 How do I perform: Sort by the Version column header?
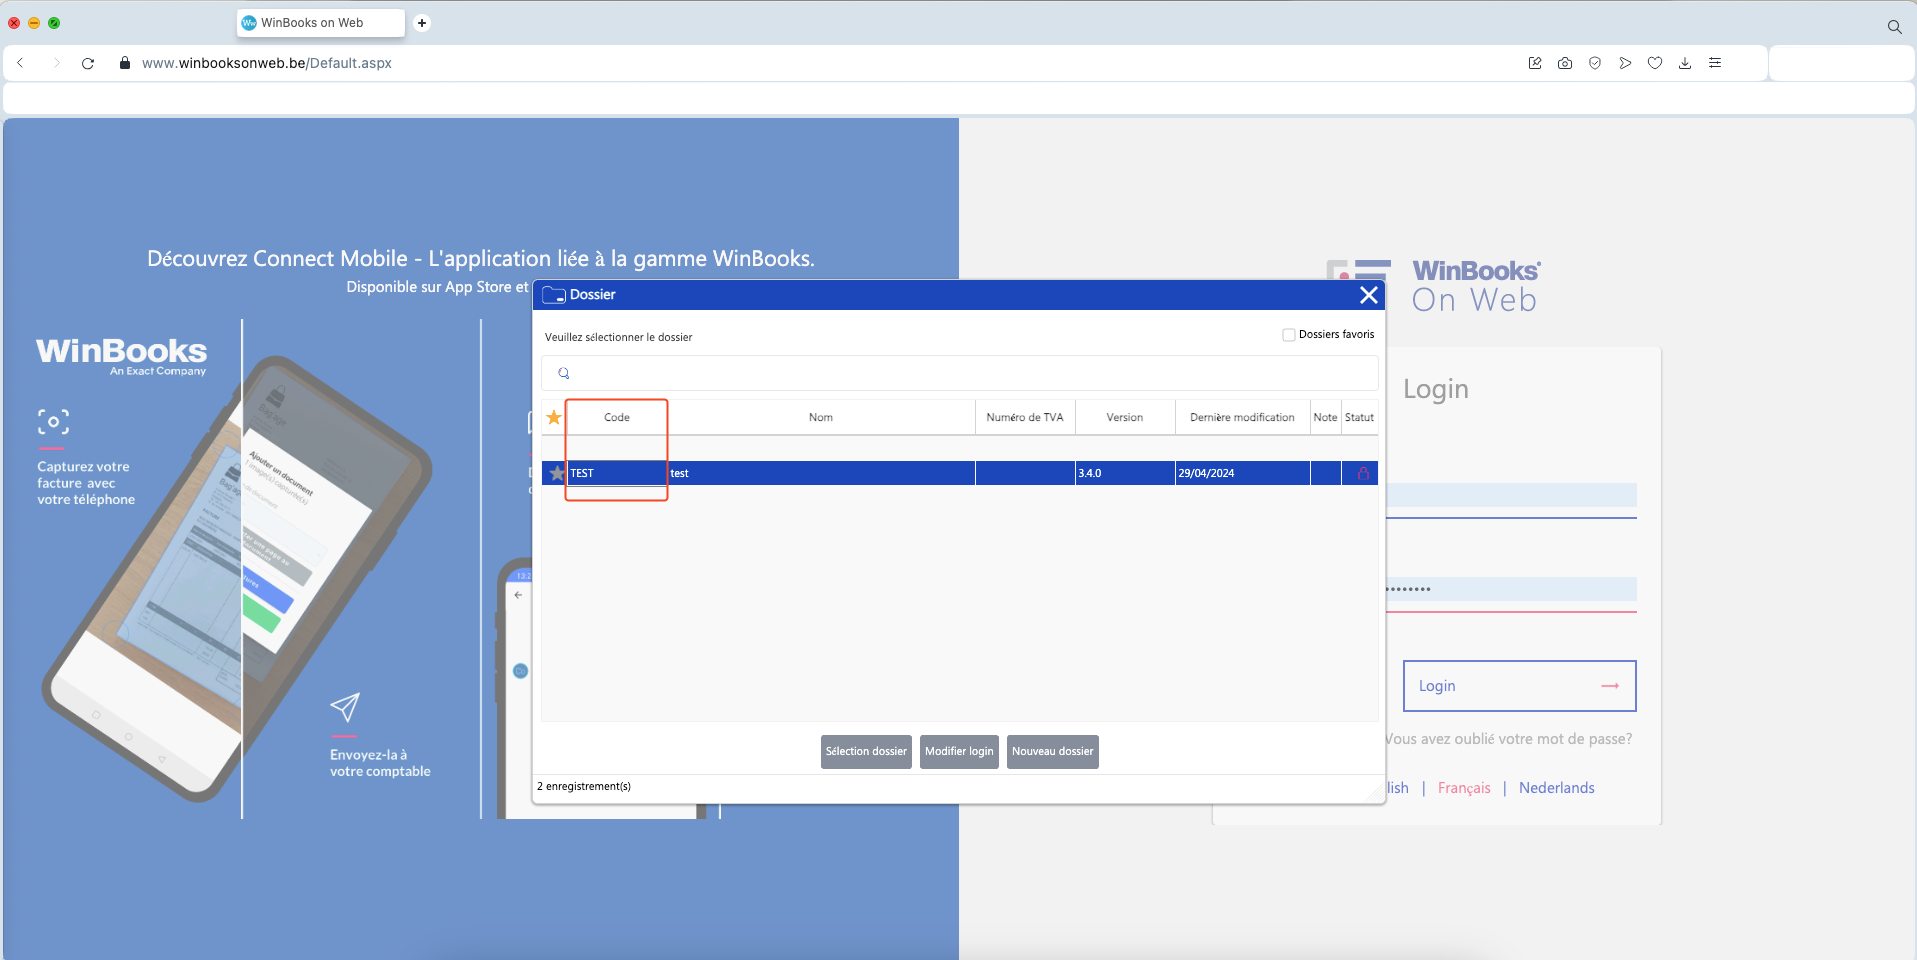(x=1125, y=417)
